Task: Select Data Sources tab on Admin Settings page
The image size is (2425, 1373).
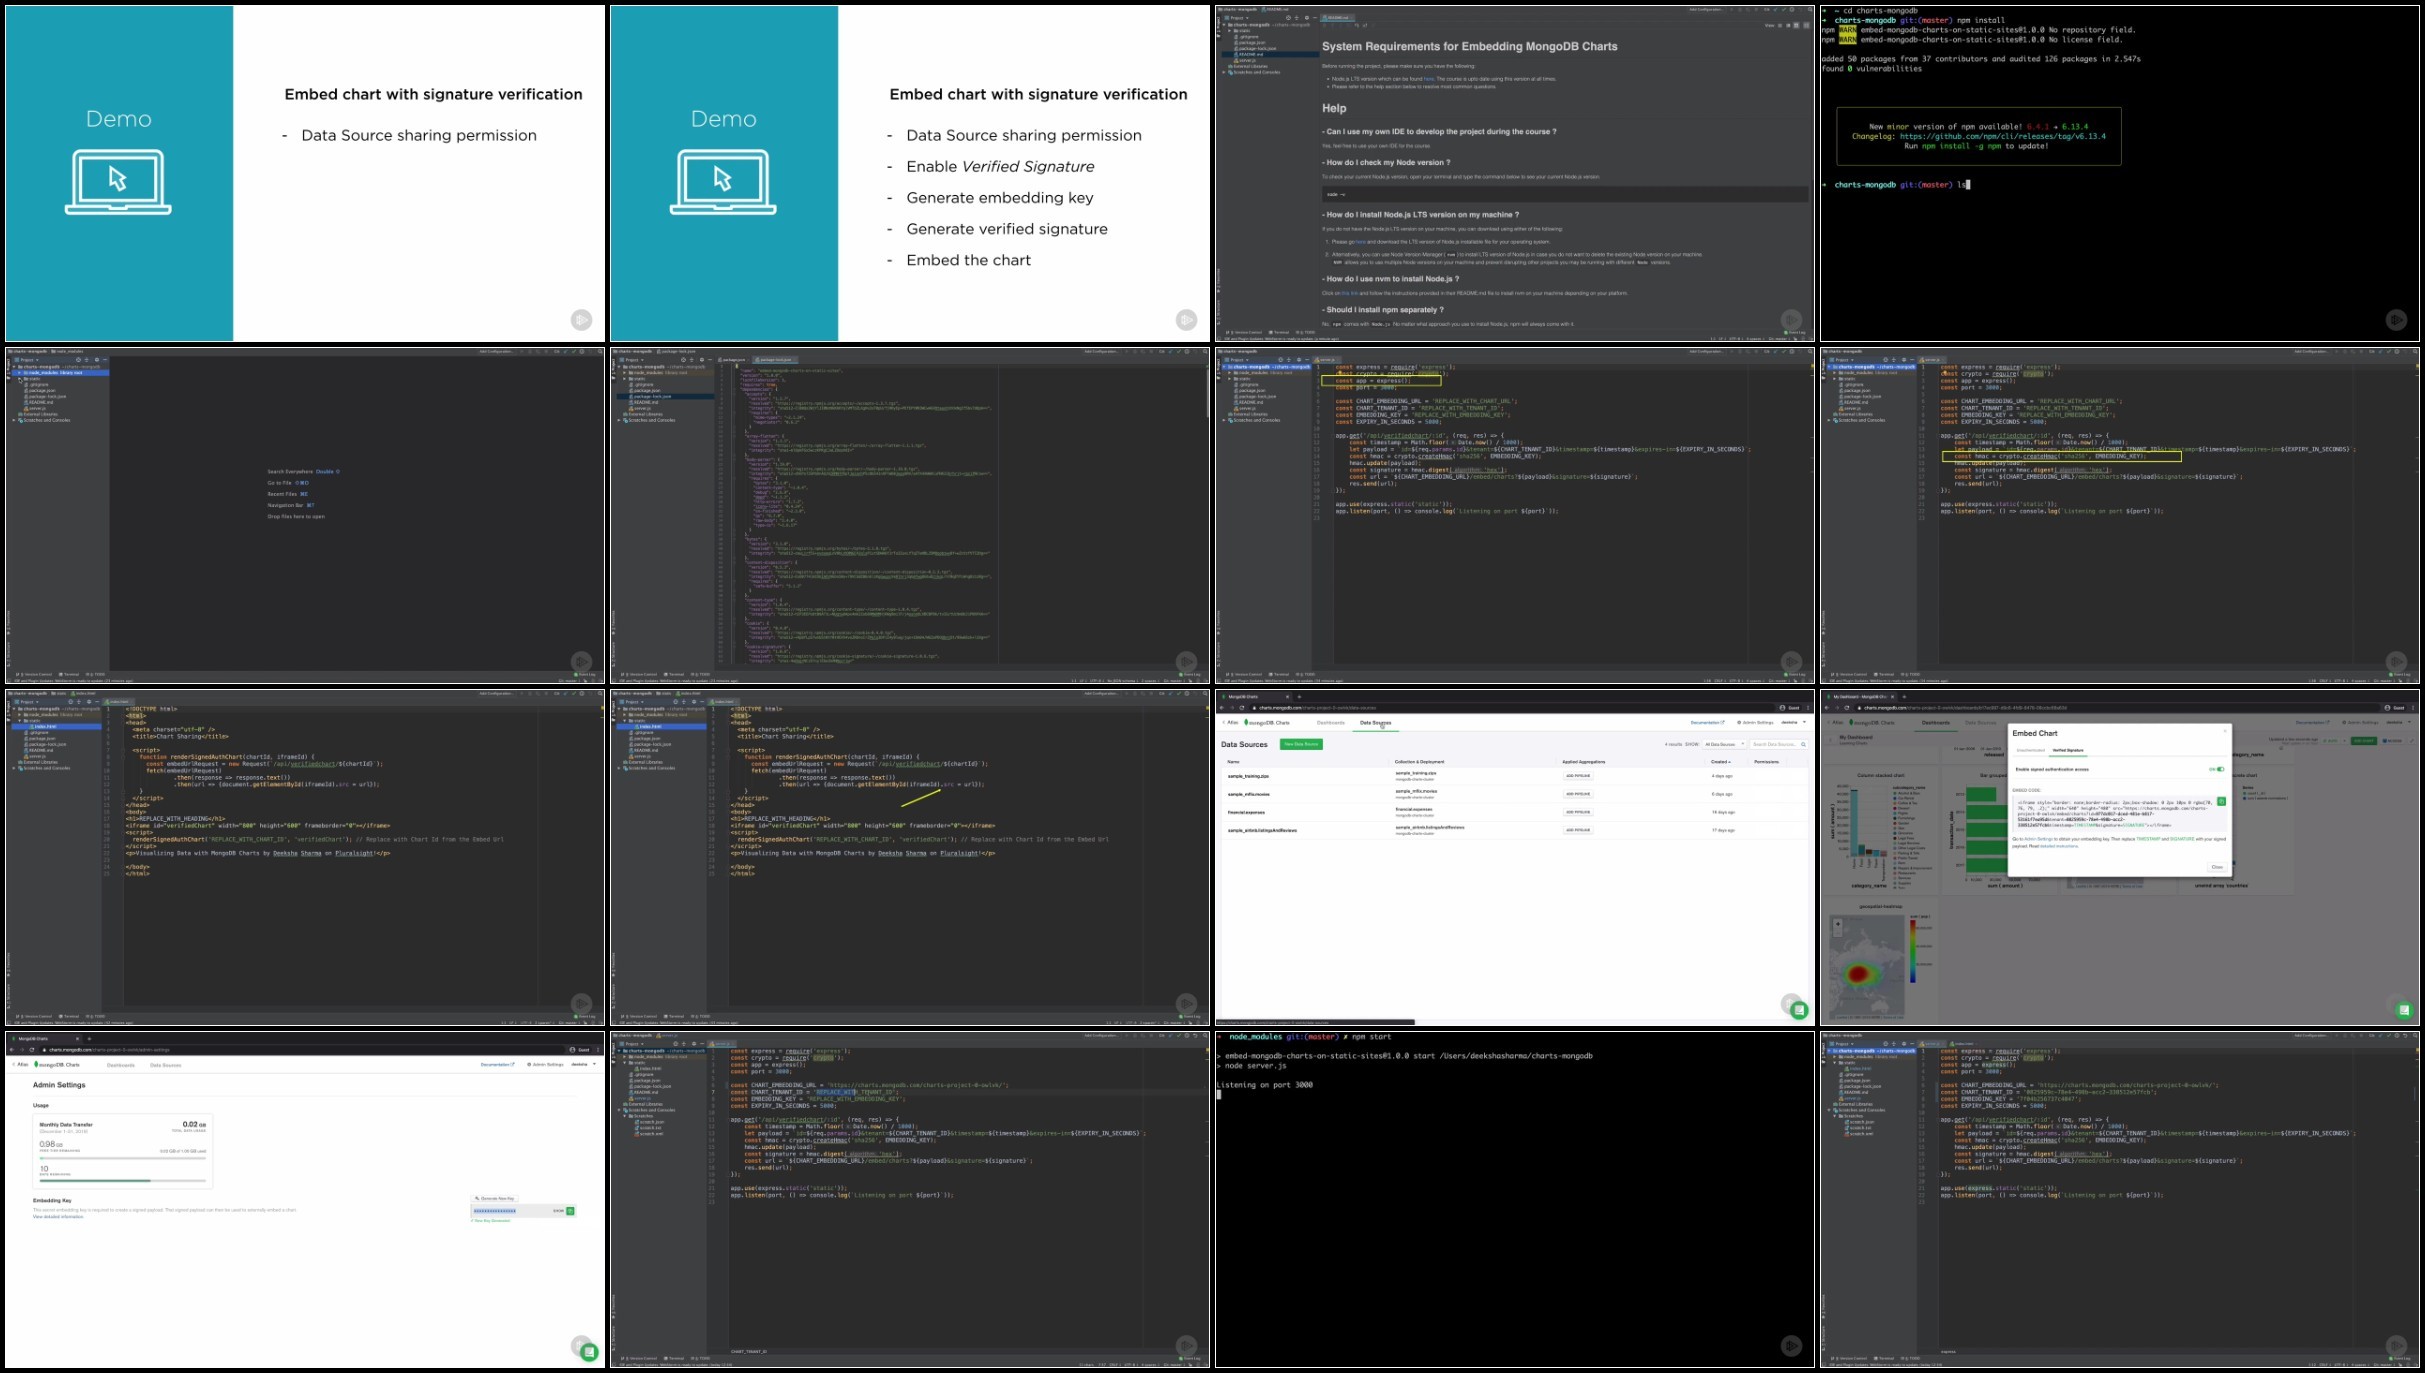Action: coord(166,1065)
